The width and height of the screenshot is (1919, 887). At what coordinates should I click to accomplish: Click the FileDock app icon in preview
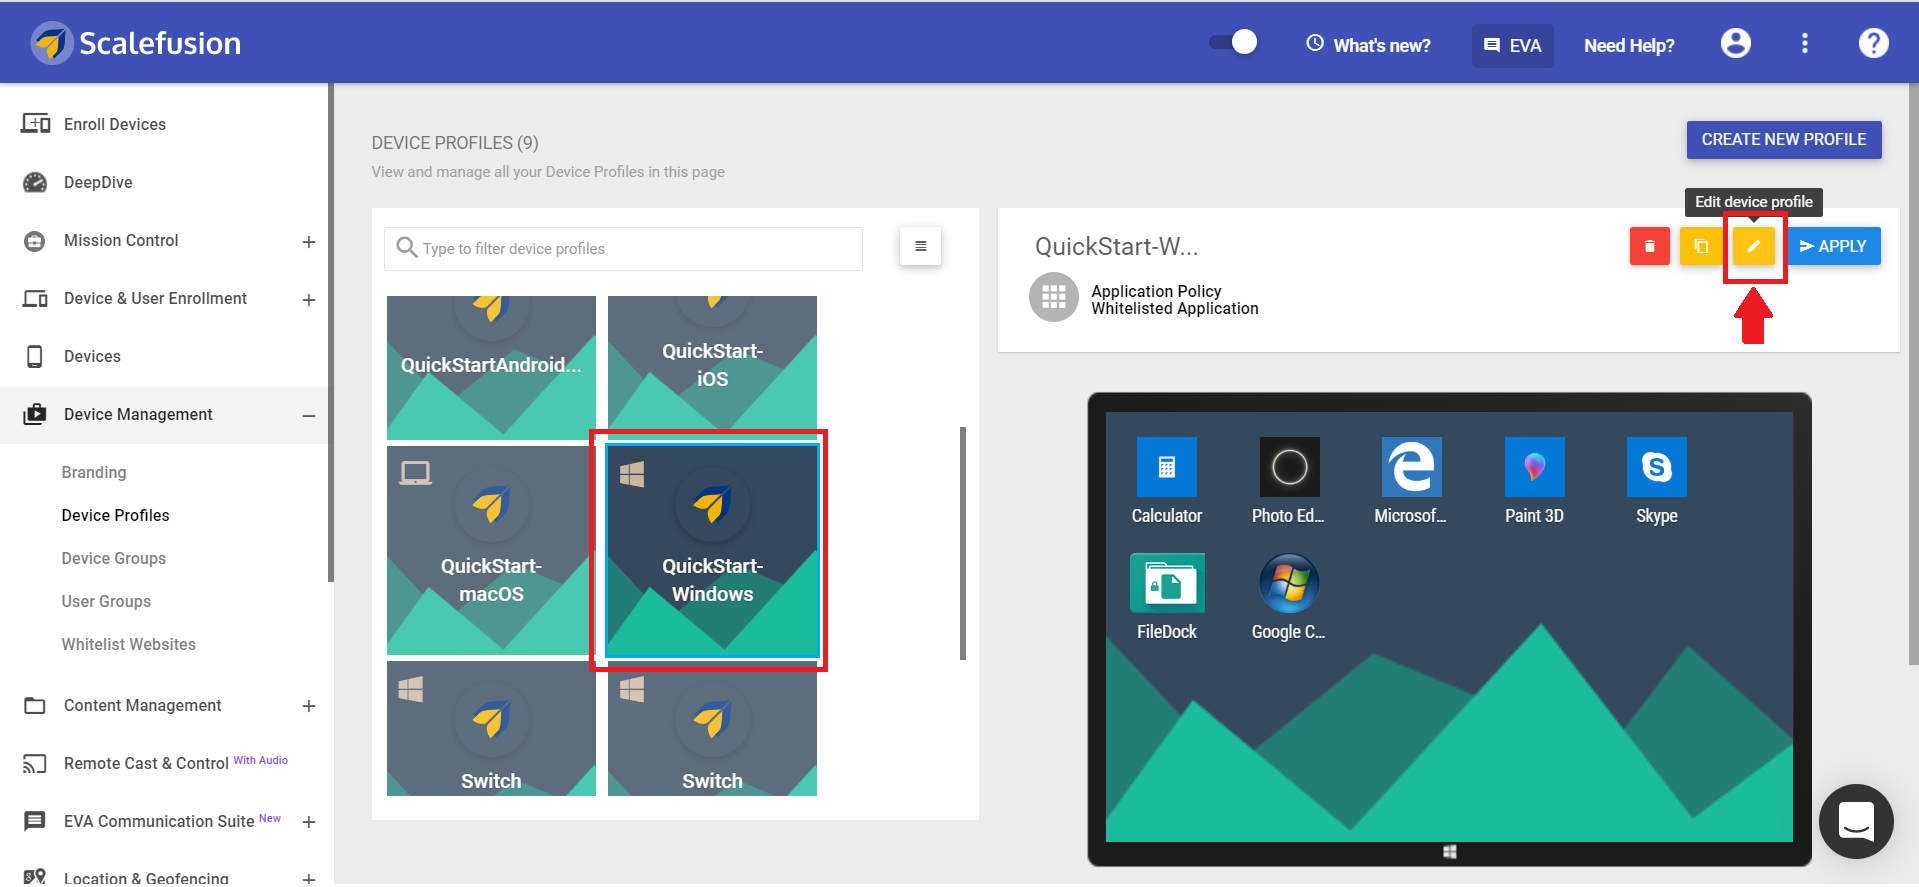(x=1167, y=583)
